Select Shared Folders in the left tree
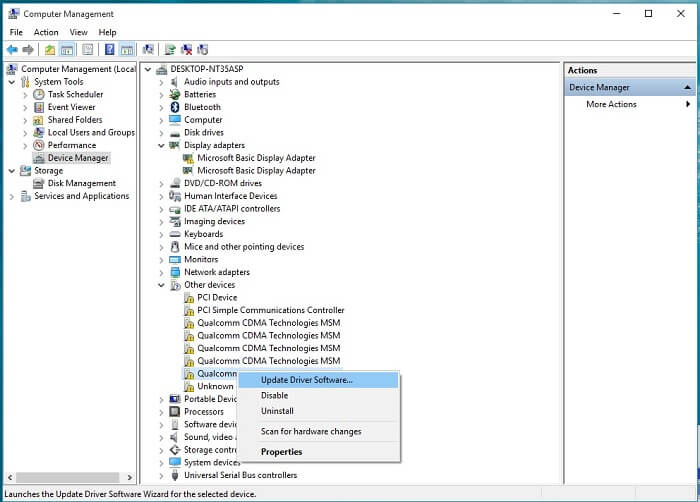The width and height of the screenshot is (700, 502). point(75,120)
